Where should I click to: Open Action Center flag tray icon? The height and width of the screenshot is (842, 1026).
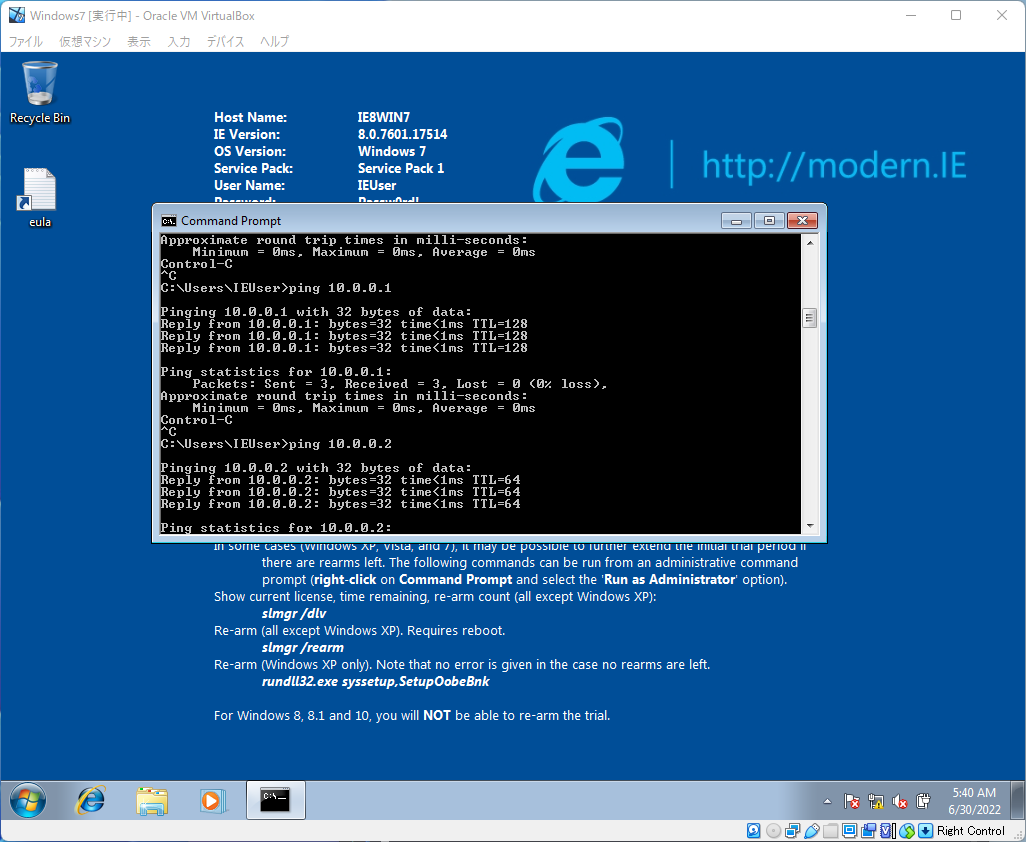tap(851, 801)
